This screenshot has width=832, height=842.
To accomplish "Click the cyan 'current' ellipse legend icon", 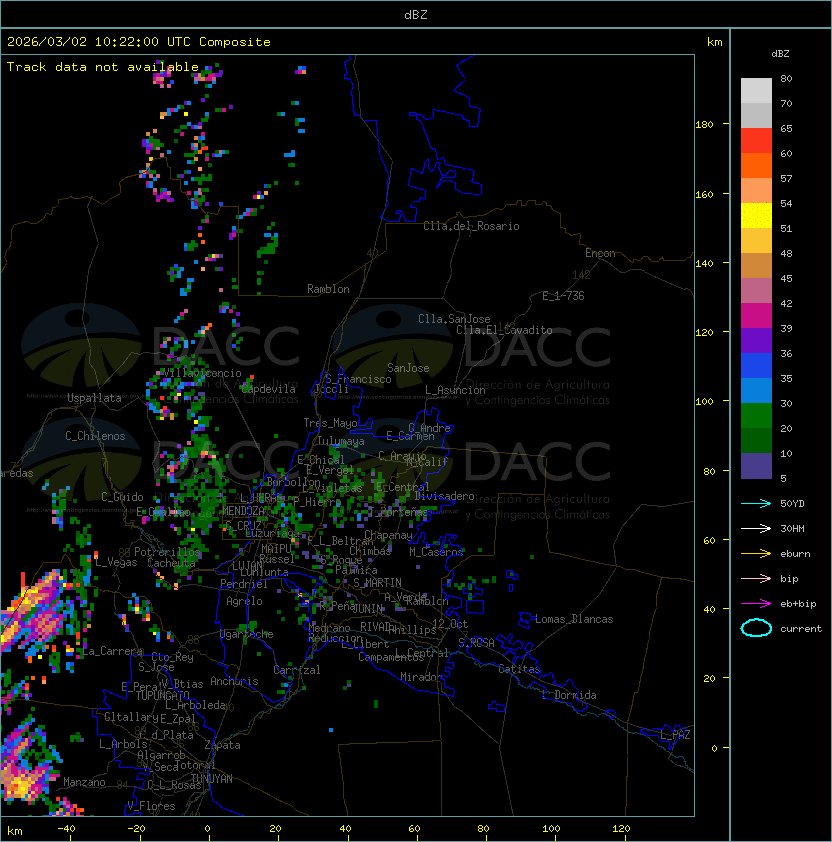I will pos(756,628).
